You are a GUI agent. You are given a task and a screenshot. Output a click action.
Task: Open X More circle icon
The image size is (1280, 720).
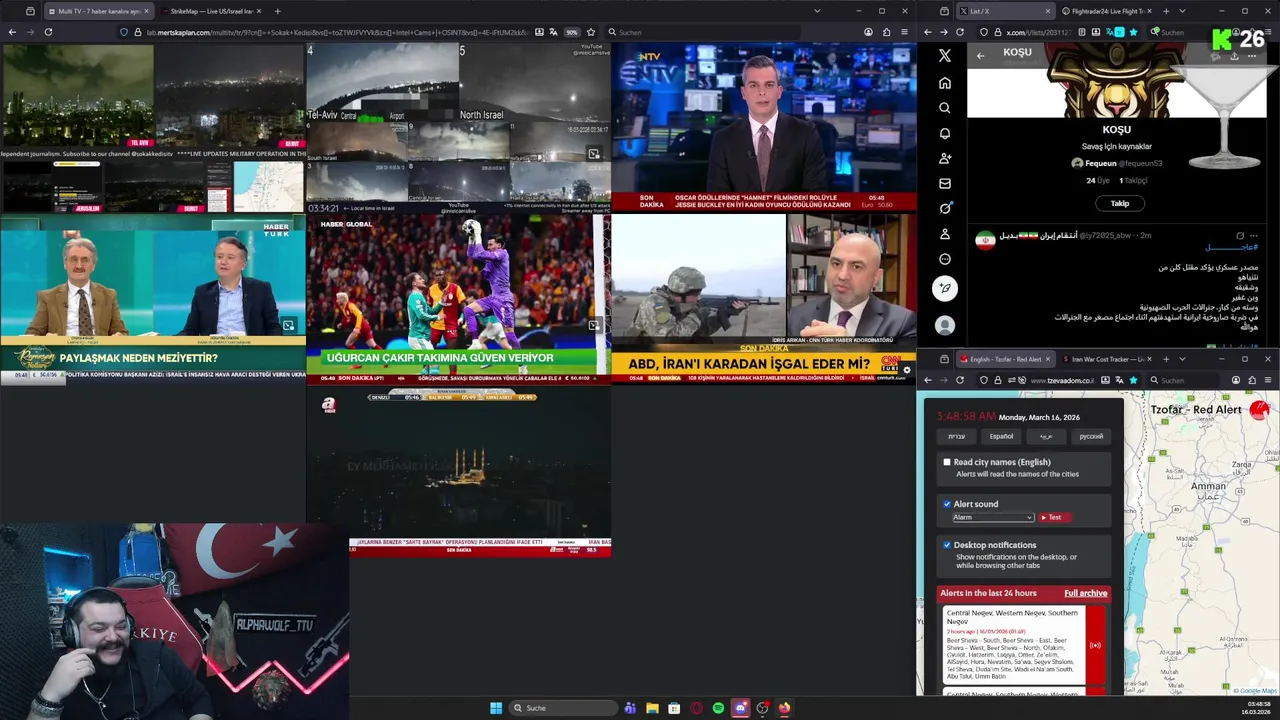tap(945, 259)
